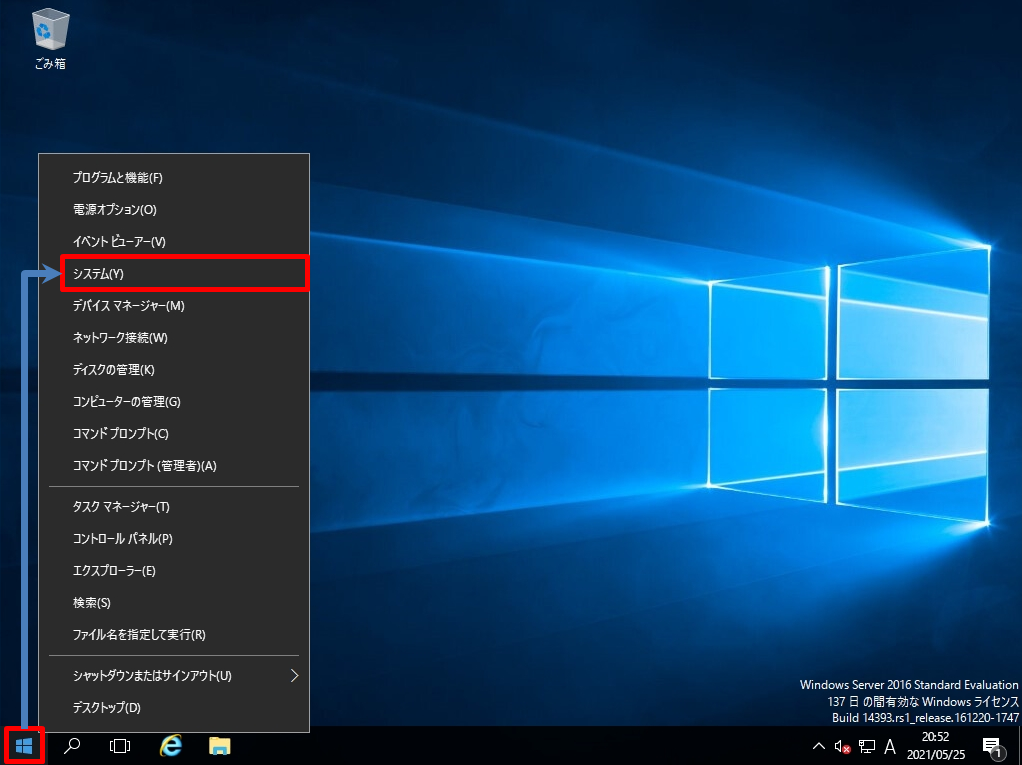Launch コマンド プロンプト (管理者)(A)
1022x765 pixels.
[174, 465]
